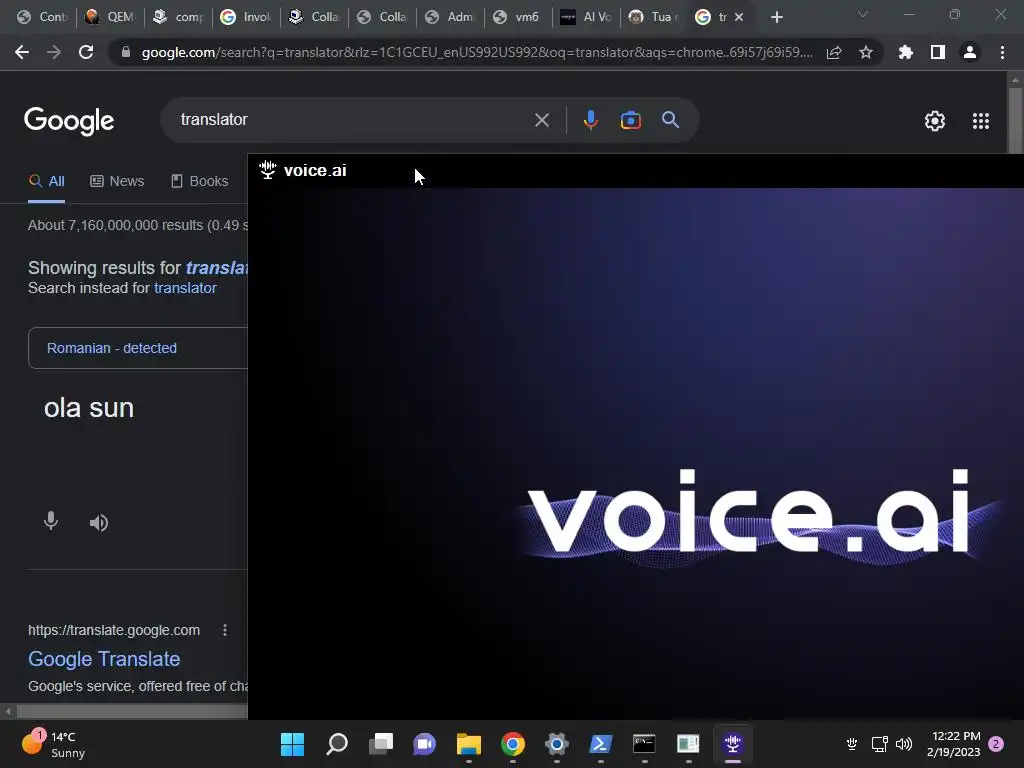Viewport: 1024px width, 768px height.
Task: Click the Google logo
Action: [x=69, y=121]
